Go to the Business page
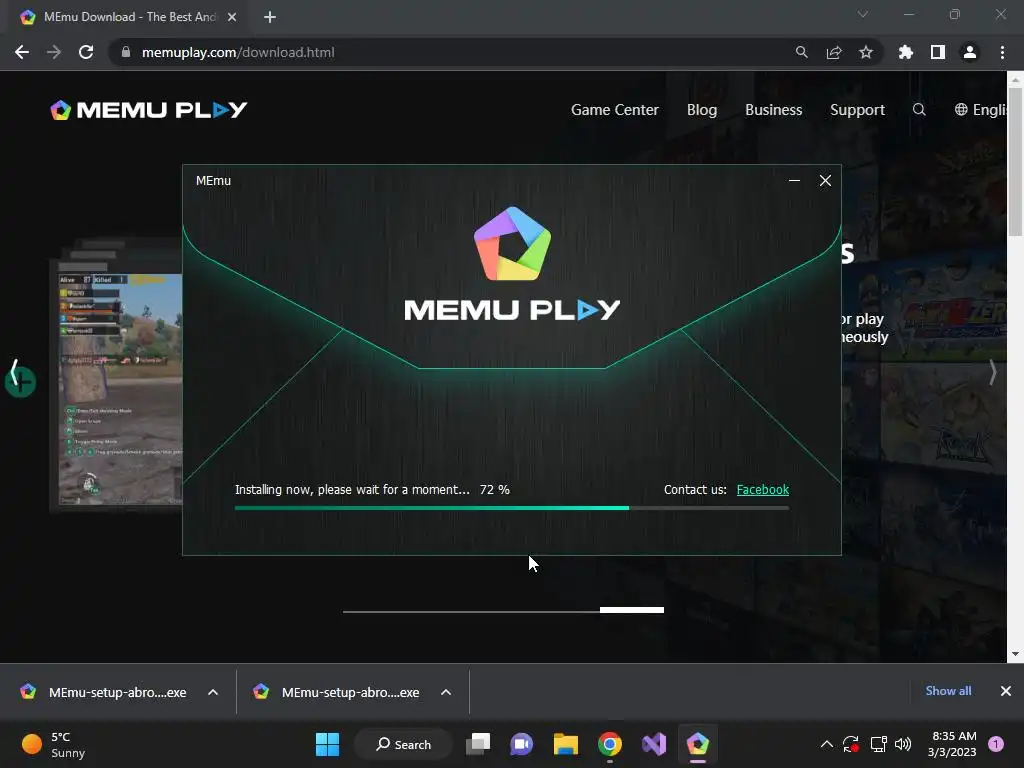The height and width of the screenshot is (768, 1024). click(x=773, y=110)
